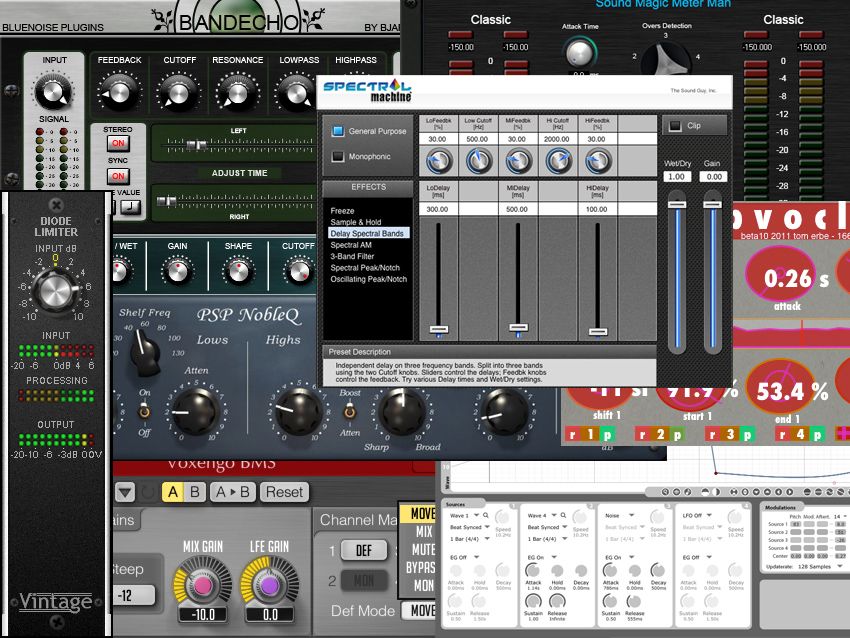Click the magnifier icon next to Wave 4

(x=563, y=515)
